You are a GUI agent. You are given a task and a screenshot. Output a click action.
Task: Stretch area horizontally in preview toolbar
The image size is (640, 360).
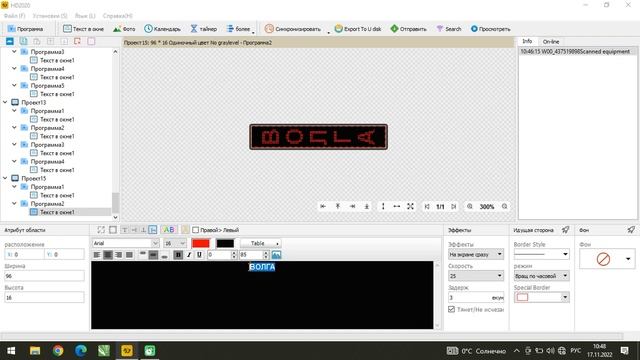tap(396, 207)
